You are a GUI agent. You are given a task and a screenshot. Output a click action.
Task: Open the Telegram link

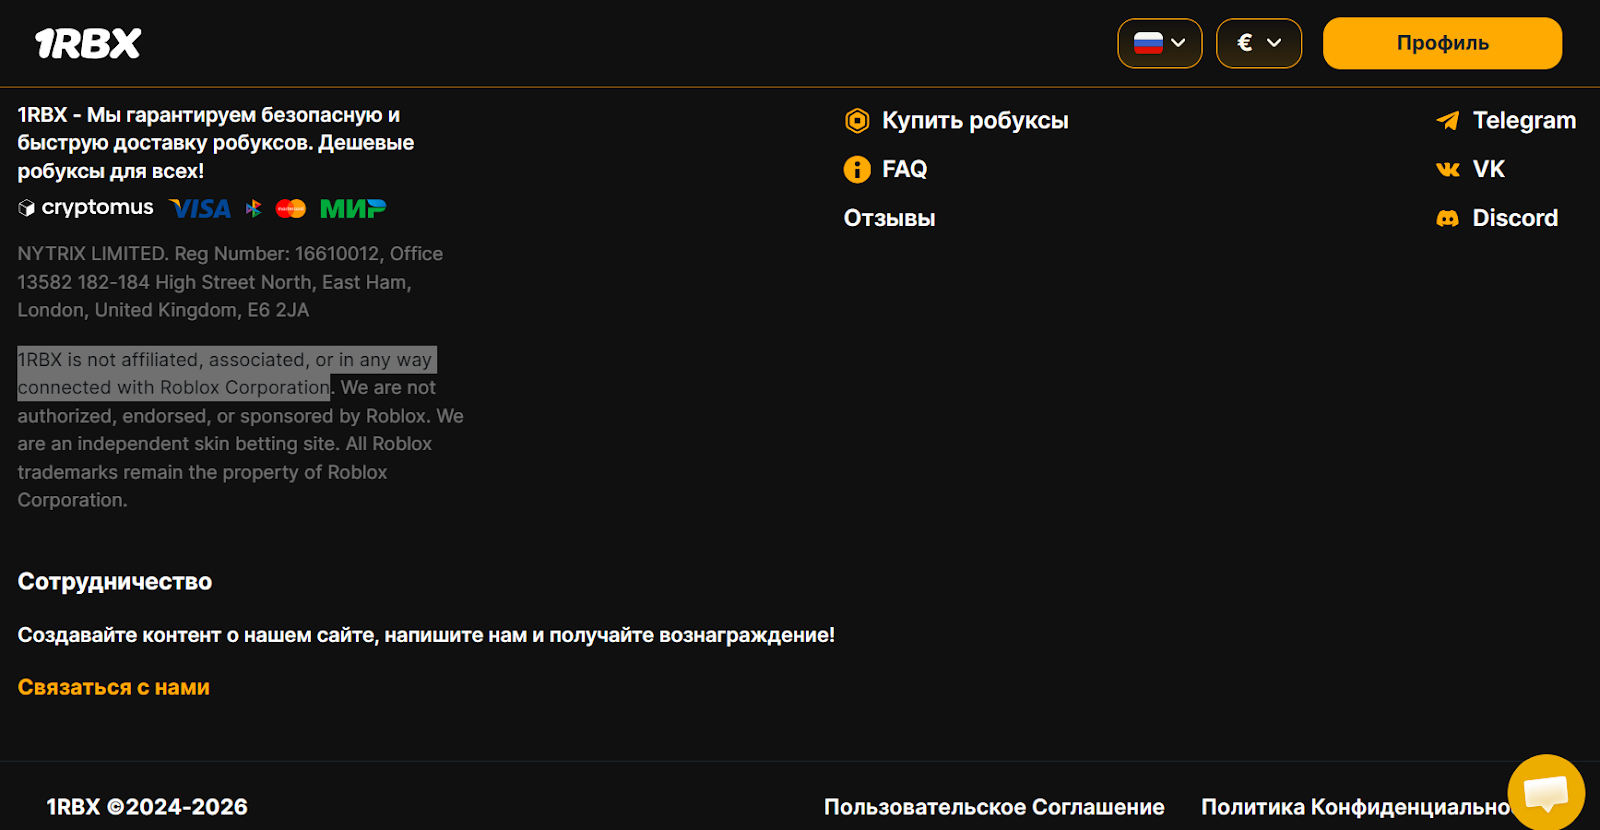pos(1524,121)
